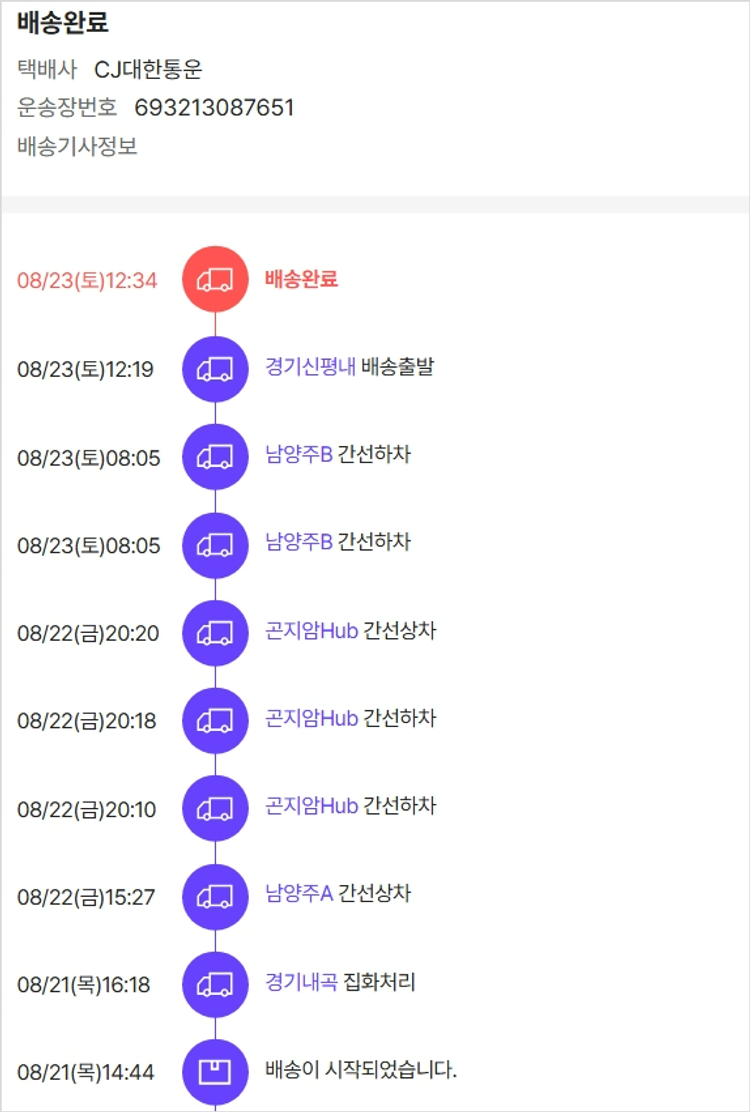Viewport: 750px width, 1112px height.
Task: Click the red delivery-complete truck icon
Action: click(215, 280)
